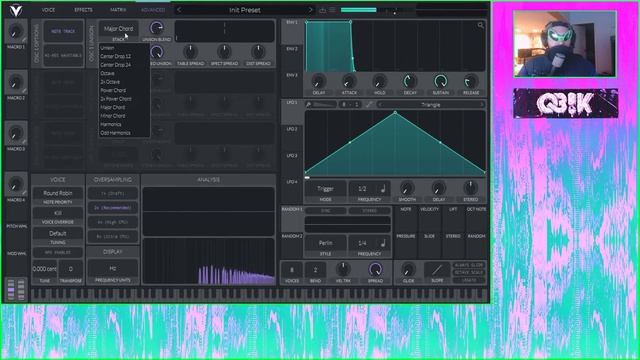Select the ENV 1 tab
This screenshot has width=640, height=360.
click(292, 31)
